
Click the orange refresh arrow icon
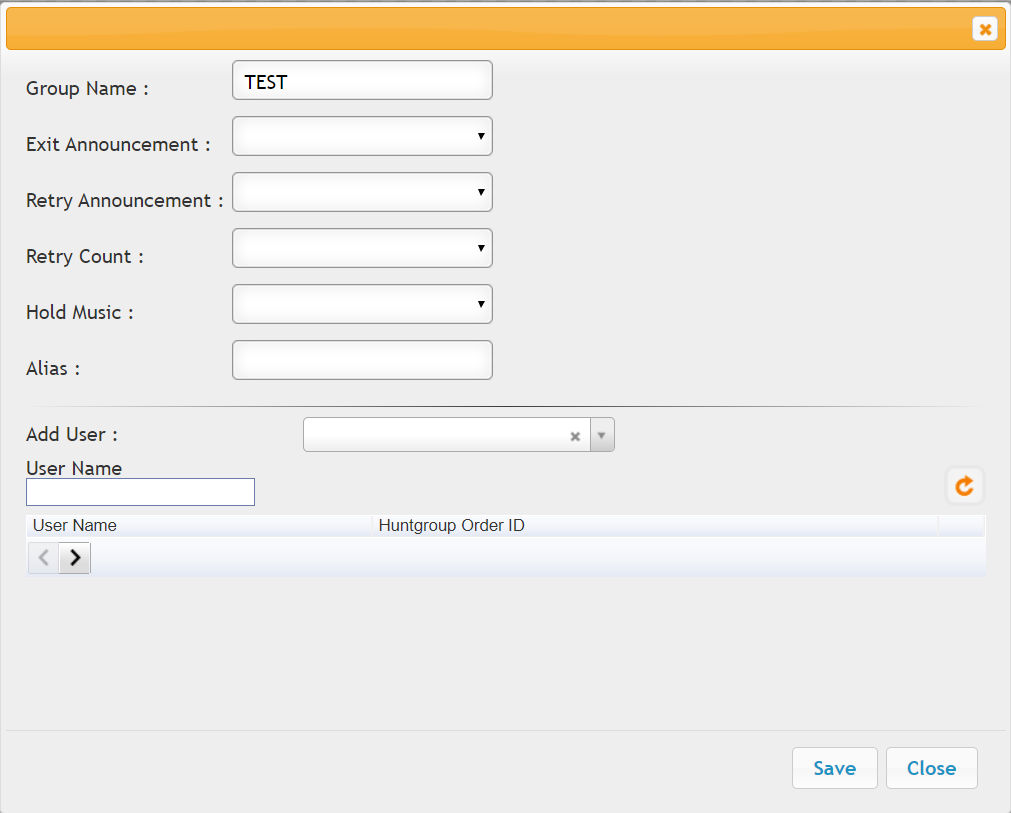(965, 485)
